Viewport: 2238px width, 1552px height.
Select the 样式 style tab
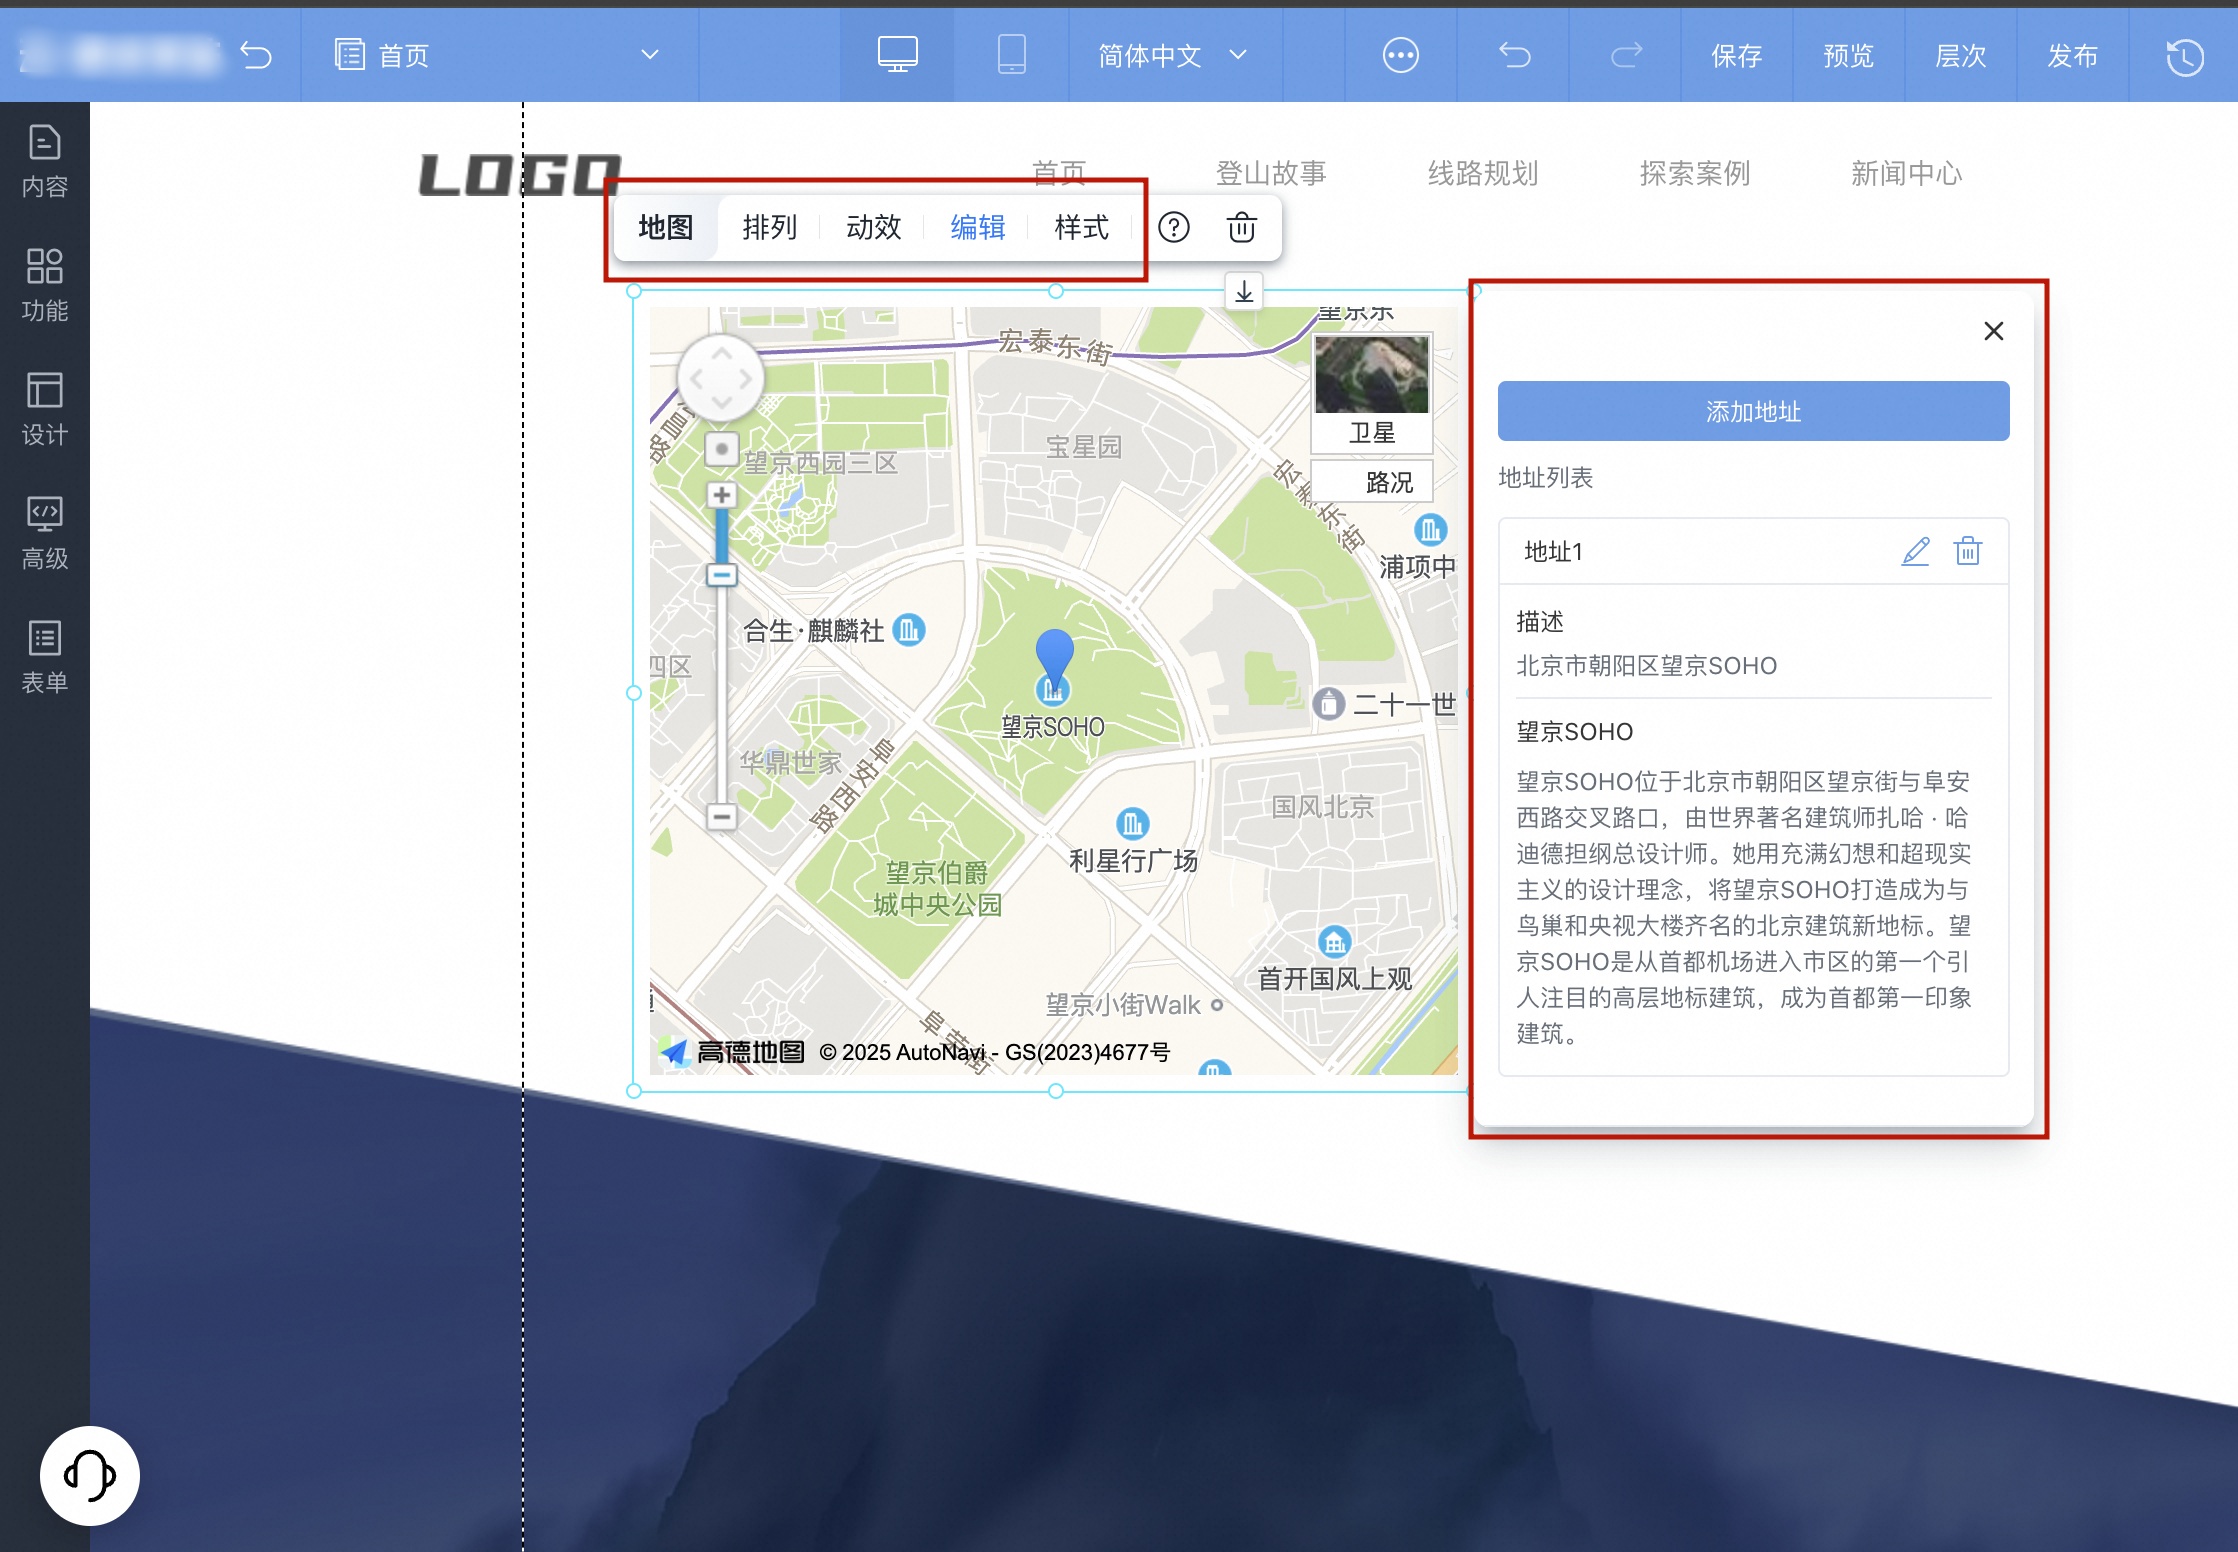click(x=1082, y=228)
